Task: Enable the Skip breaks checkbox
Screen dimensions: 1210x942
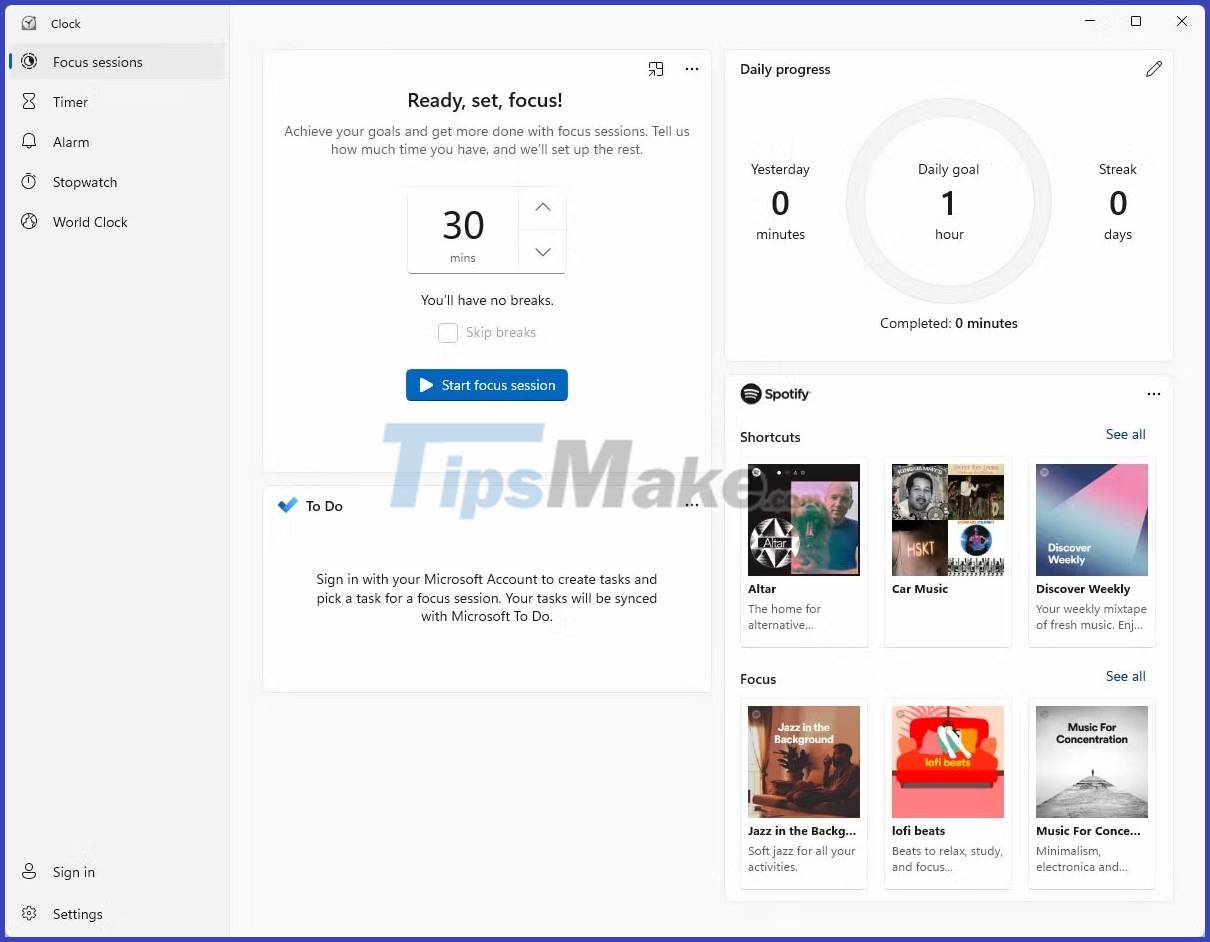Action: (447, 332)
